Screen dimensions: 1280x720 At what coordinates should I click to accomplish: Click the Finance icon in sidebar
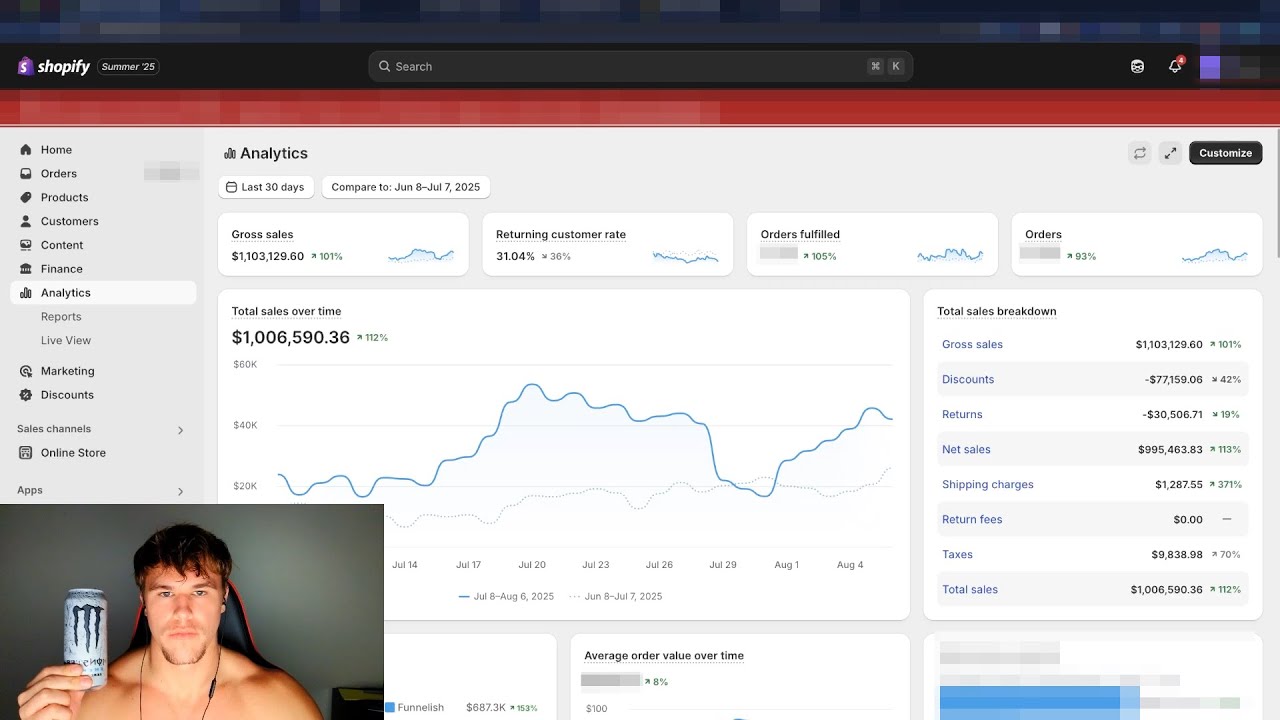(x=26, y=269)
